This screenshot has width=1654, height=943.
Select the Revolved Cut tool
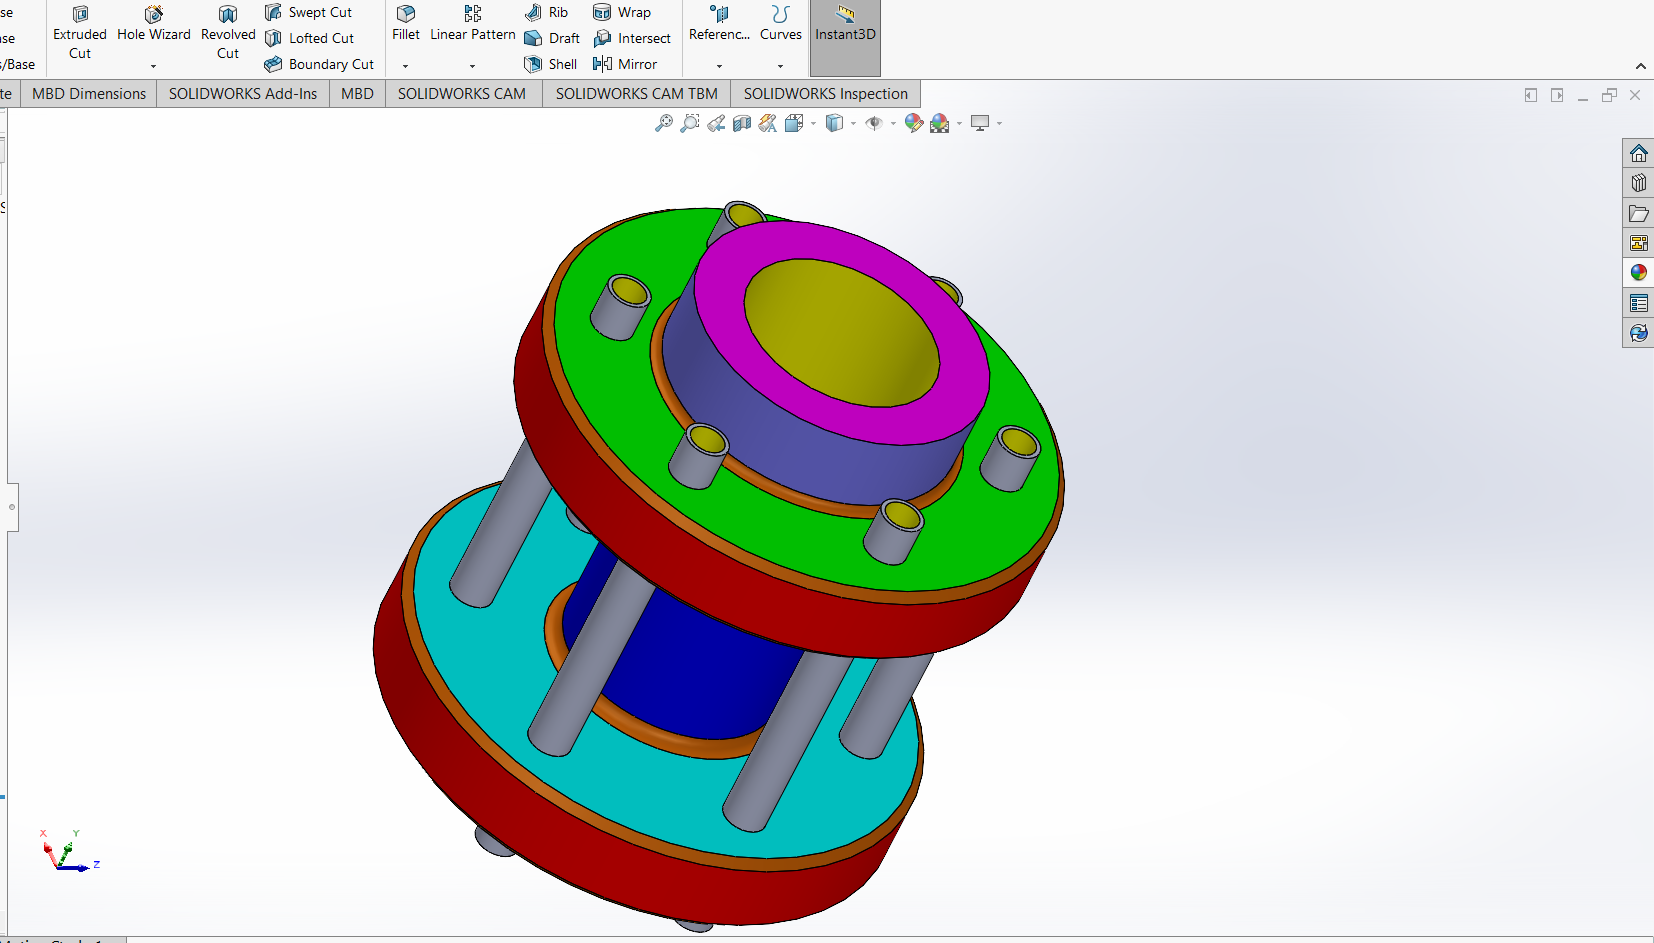pyautogui.click(x=228, y=33)
